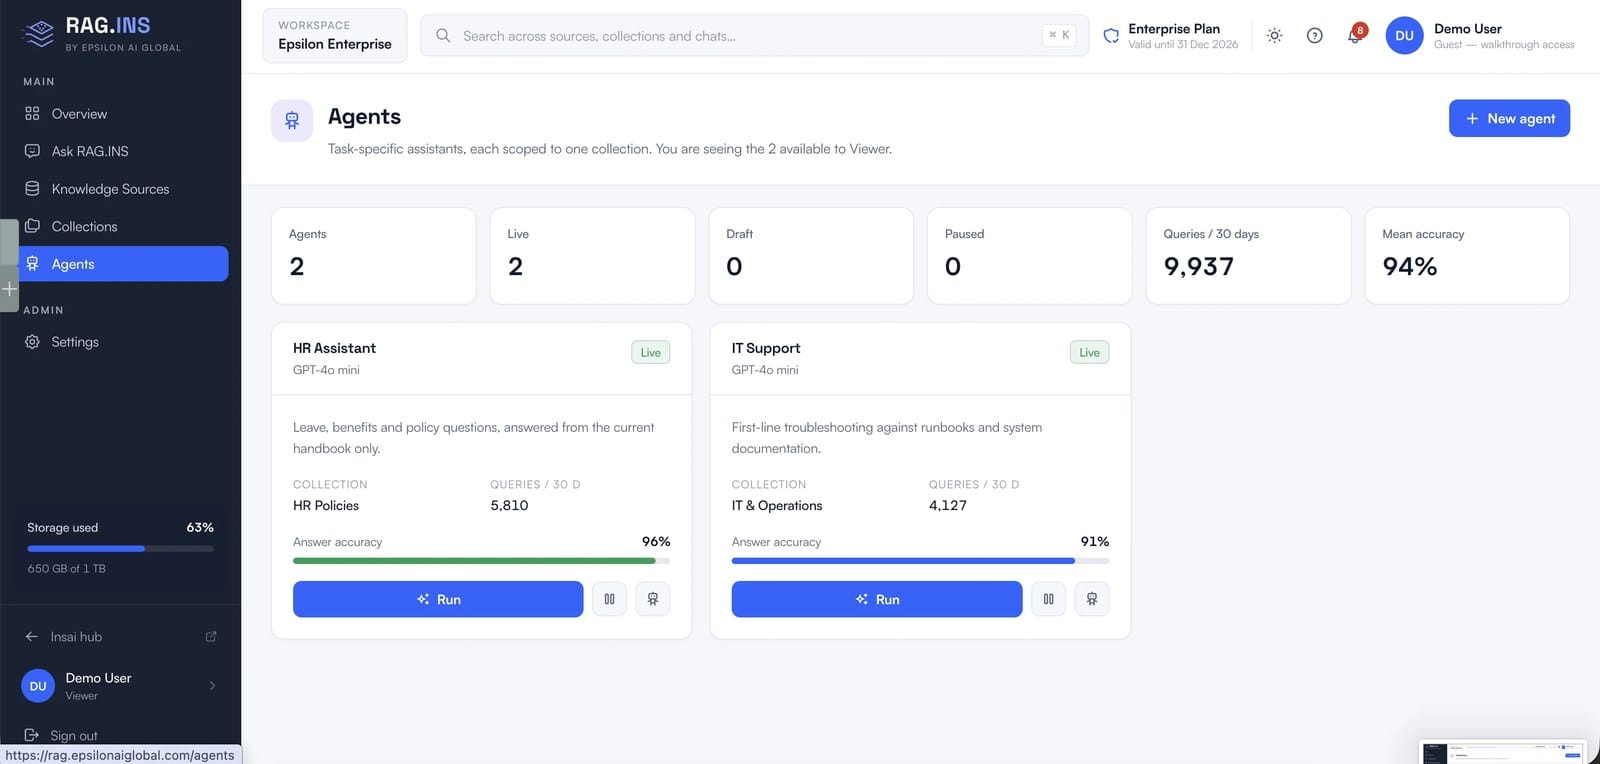This screenshot has width=1600, height=764.
Task: Click the Sign out arrow icon
Action: [31, 735]
